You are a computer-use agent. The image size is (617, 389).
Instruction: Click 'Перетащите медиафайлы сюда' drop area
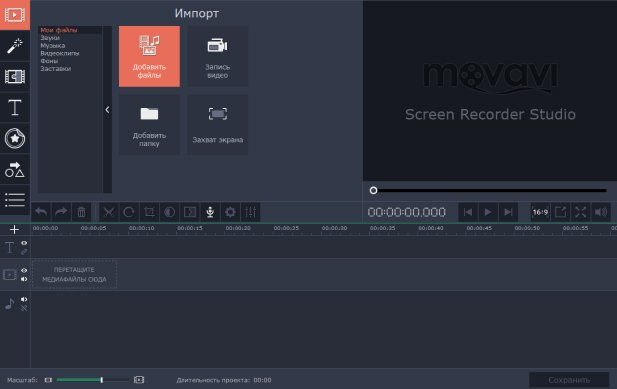tap(74, 275)
